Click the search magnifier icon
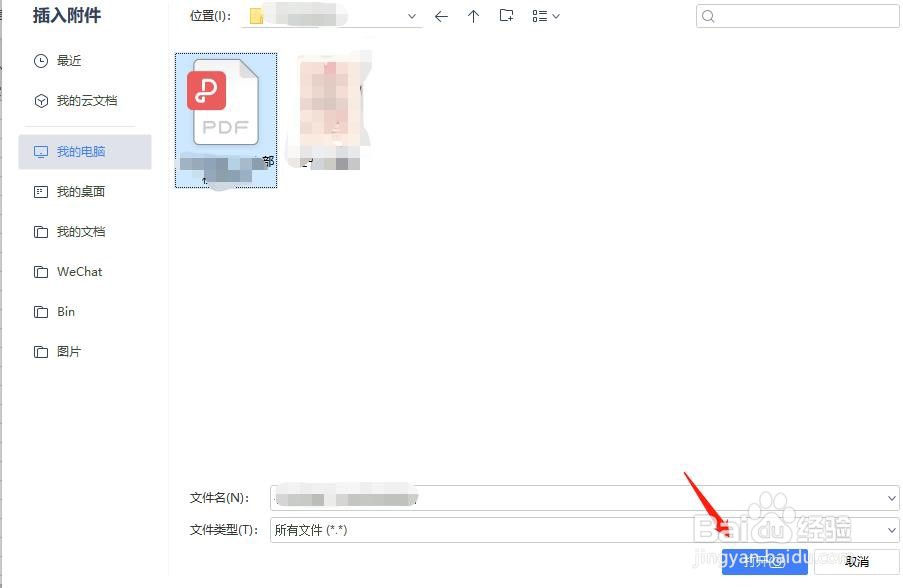The height and width of the screenshot is (588, 903). point(707,16)
